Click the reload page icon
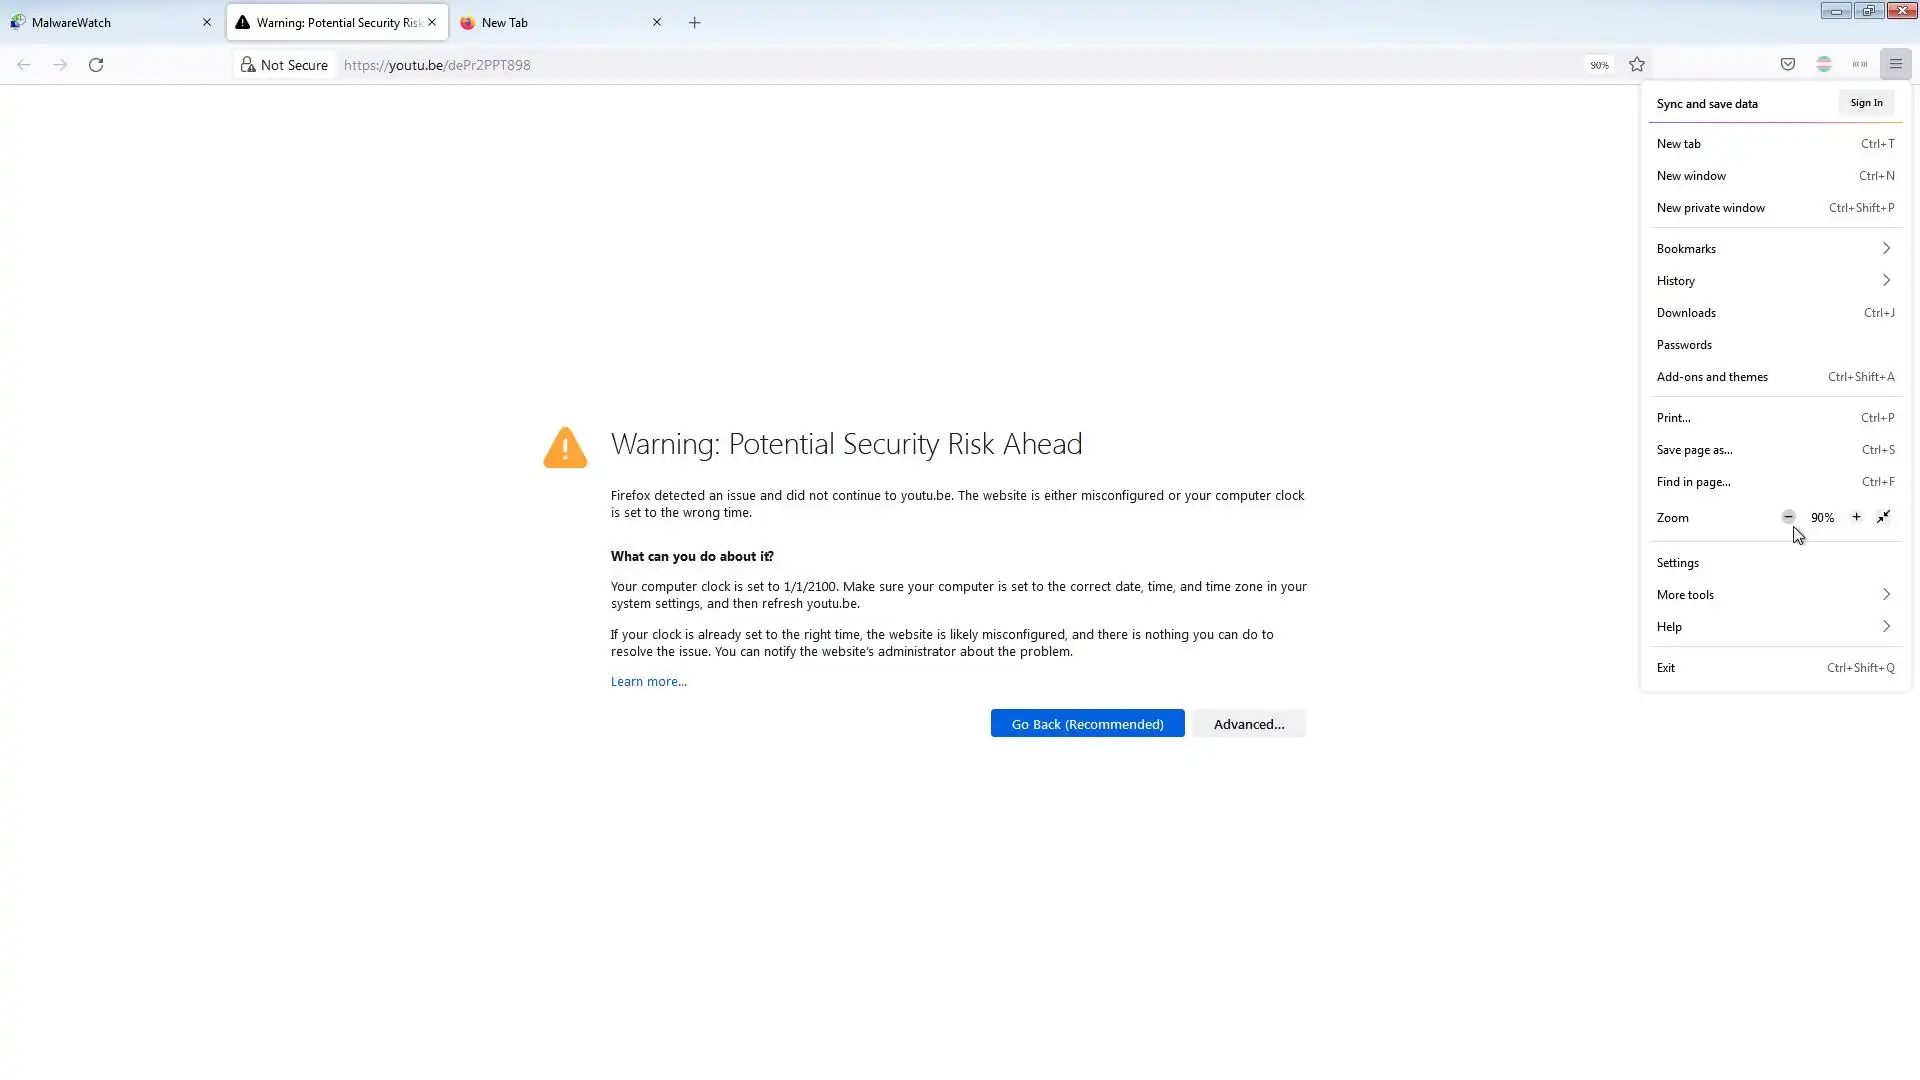 pos(96,65)
